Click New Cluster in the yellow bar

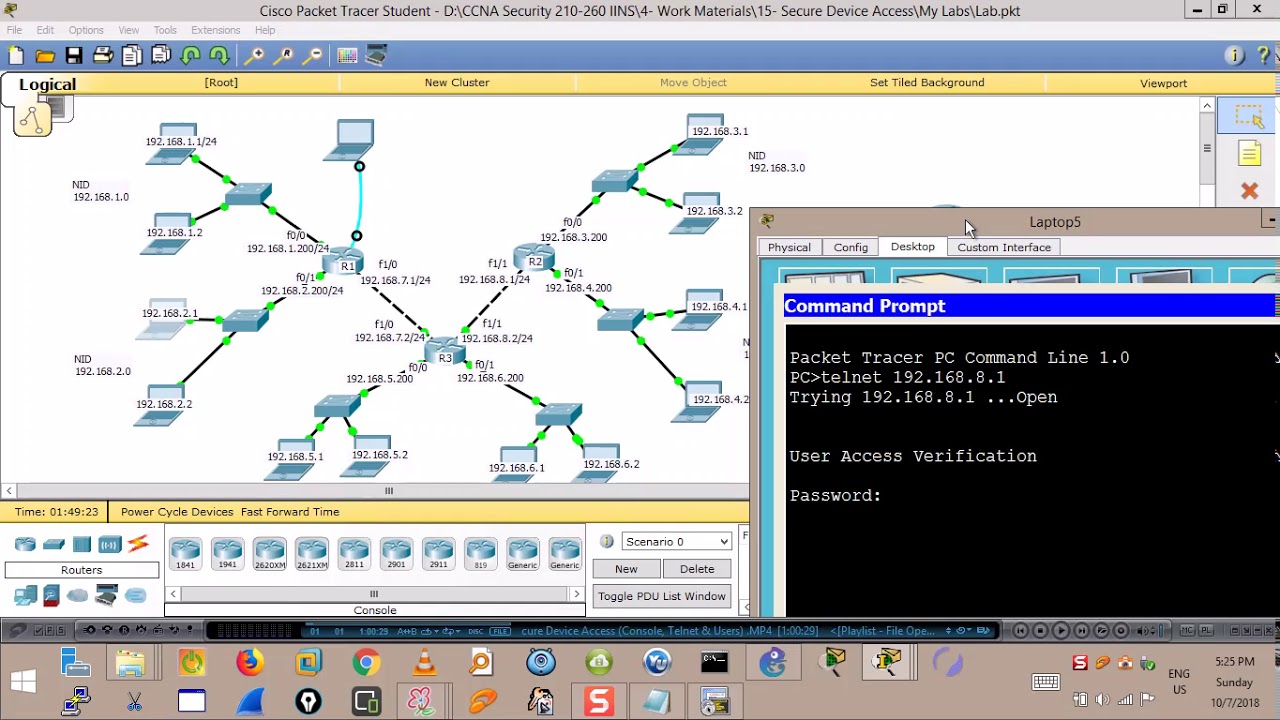(457, 83)
